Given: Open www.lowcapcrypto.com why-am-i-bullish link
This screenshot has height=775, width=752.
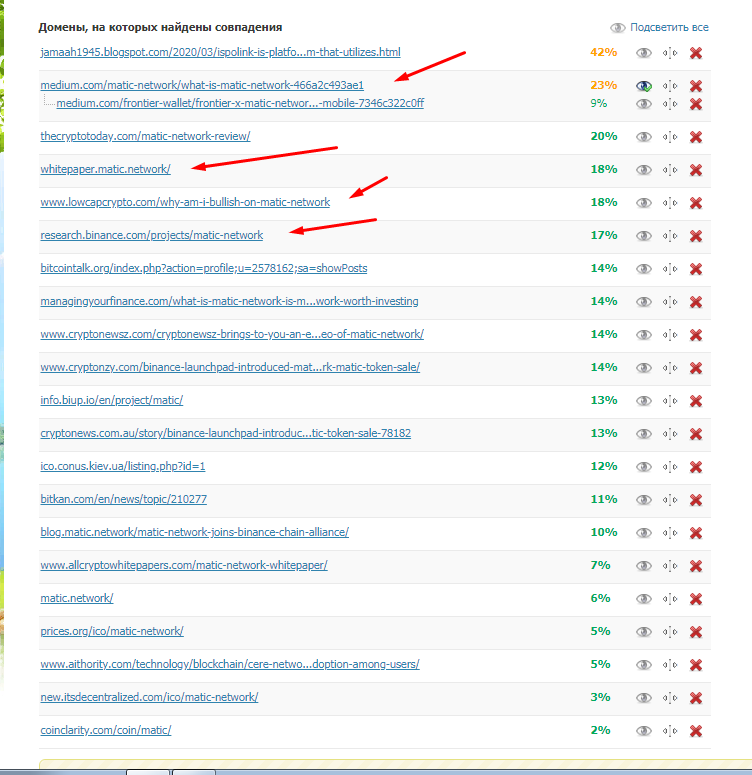Looking at the screenshot, I should (185, 202).
